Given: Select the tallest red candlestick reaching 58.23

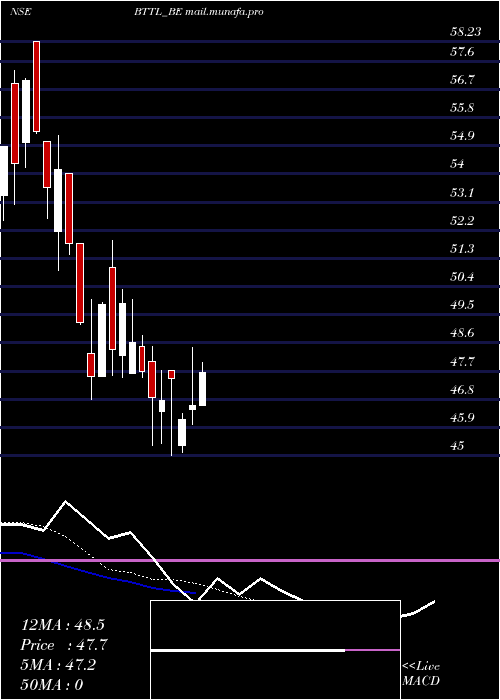Looking at the screenshot, I should (36, 87).
